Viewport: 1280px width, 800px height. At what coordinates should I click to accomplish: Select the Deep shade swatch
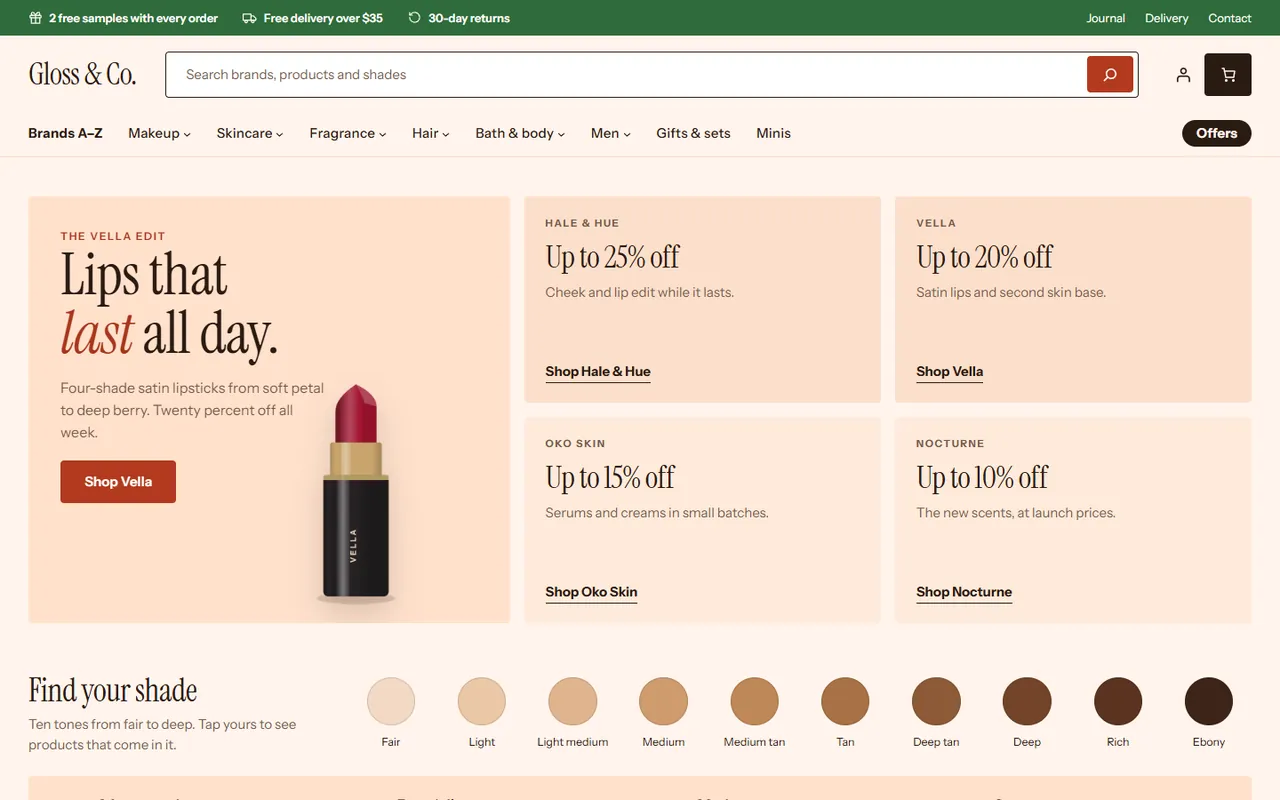[1027, 701]
